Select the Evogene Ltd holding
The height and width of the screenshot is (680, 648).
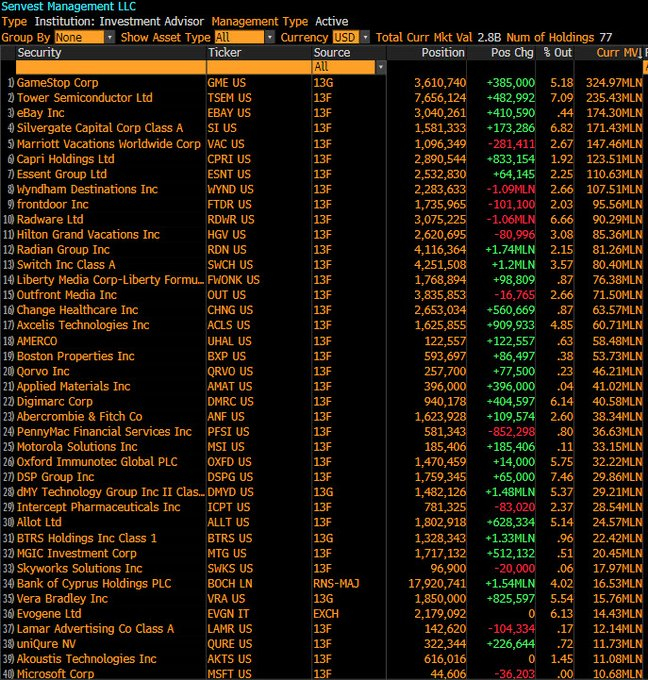tap(49, 614)
